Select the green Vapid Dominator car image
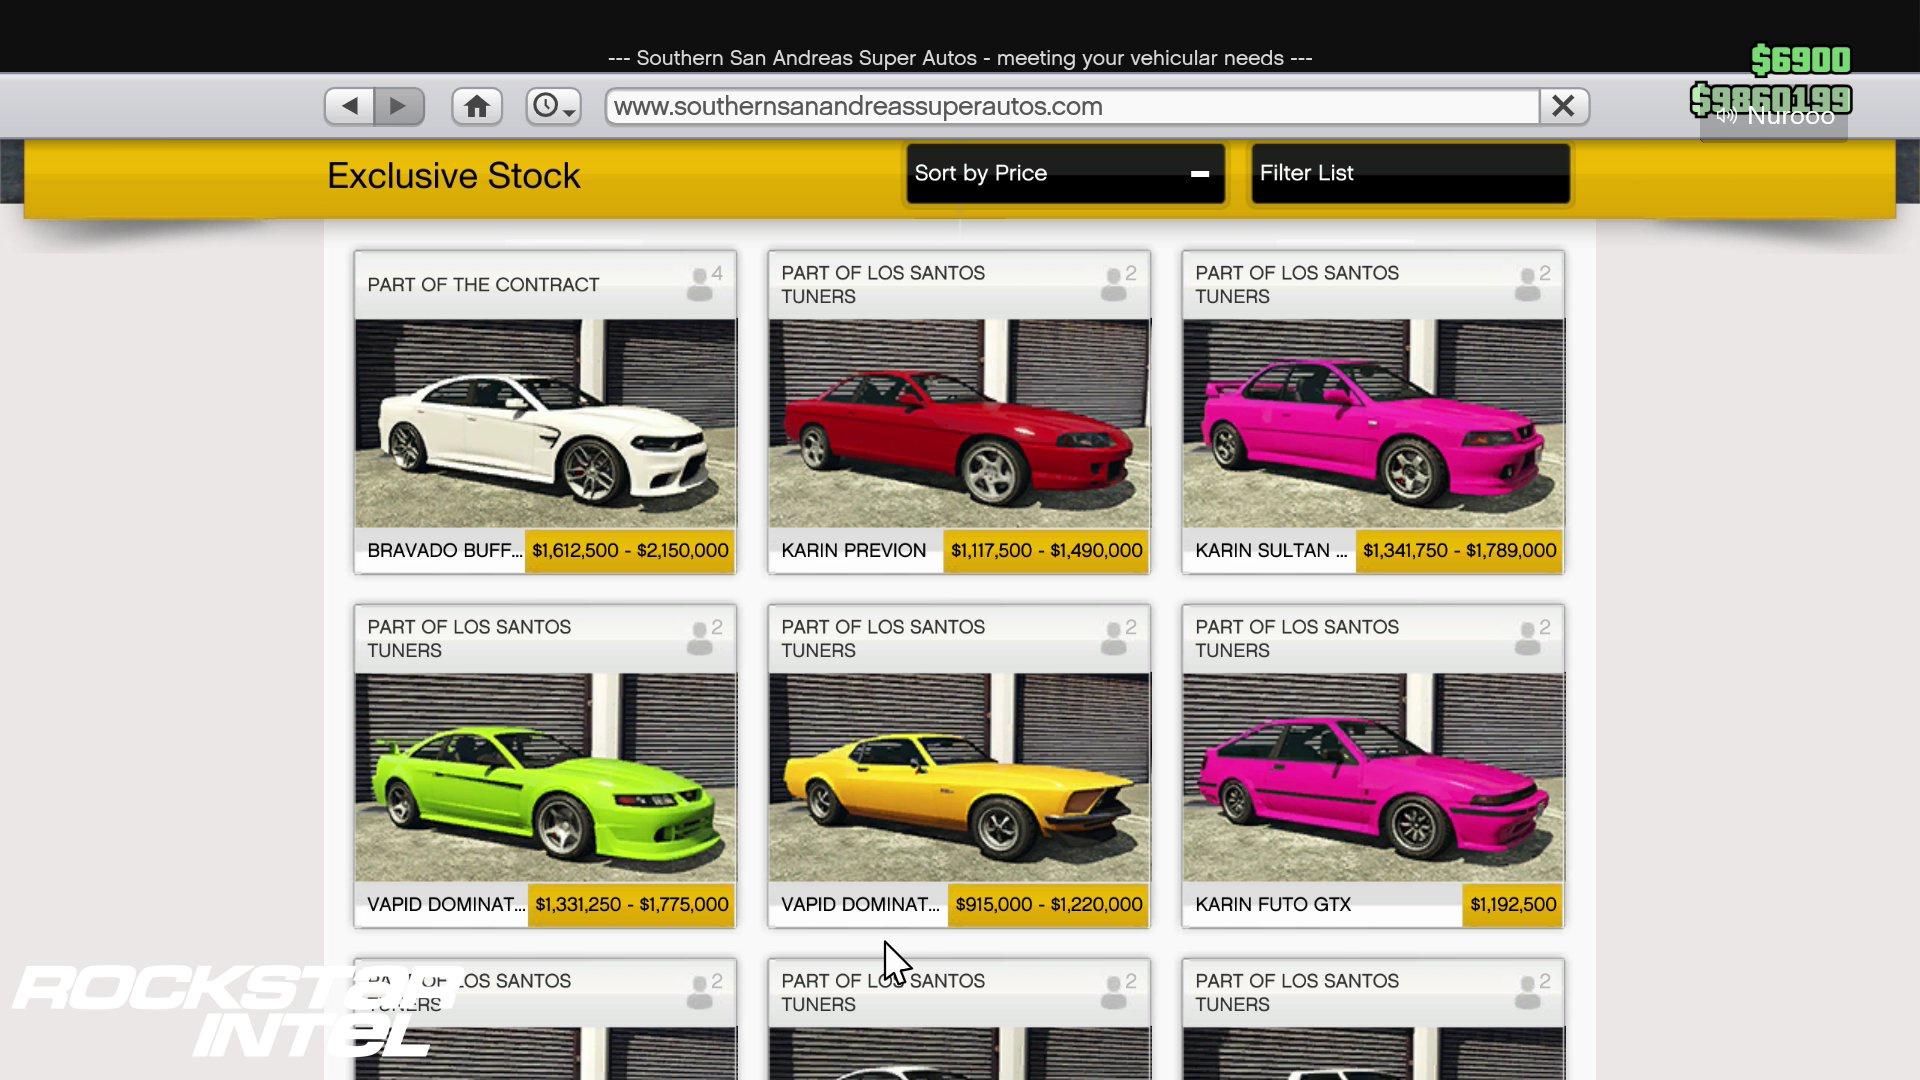The width and height of the screenshot is (1920, 1080). point(545,777)
